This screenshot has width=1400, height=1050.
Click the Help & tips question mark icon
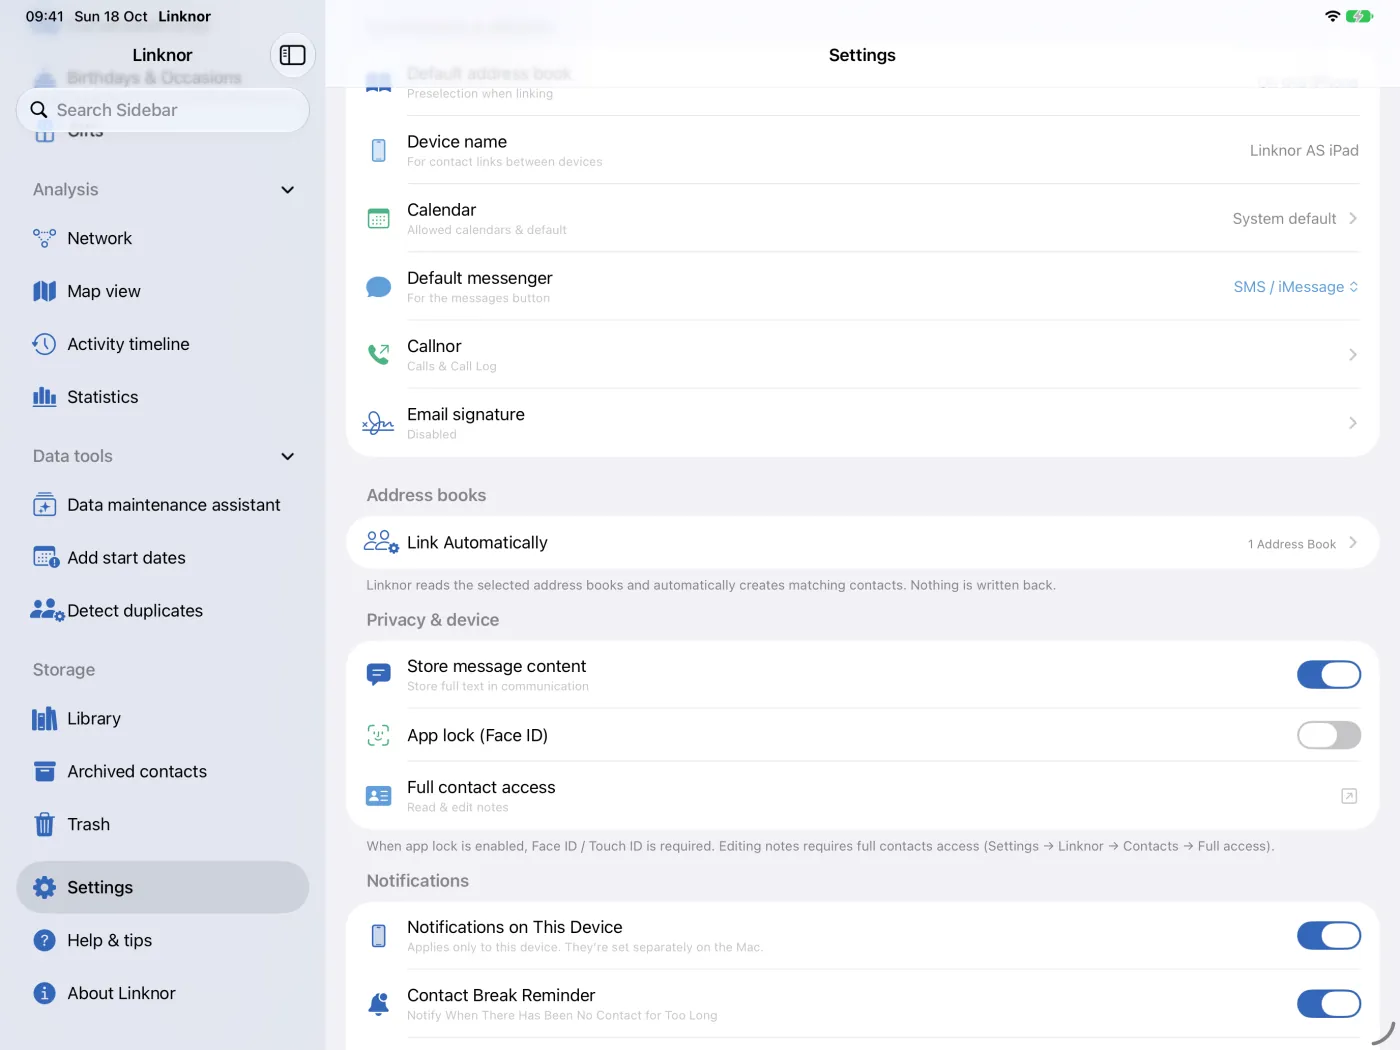pos(44,941)
